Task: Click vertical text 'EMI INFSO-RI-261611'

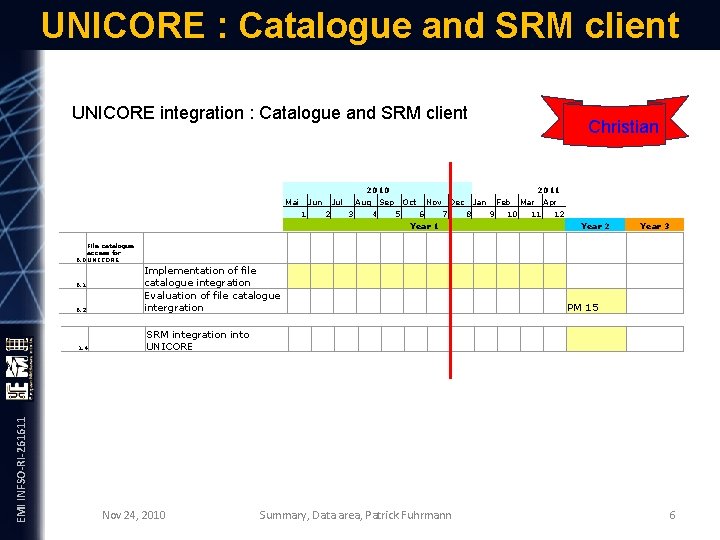Action: tap(21, 469)
